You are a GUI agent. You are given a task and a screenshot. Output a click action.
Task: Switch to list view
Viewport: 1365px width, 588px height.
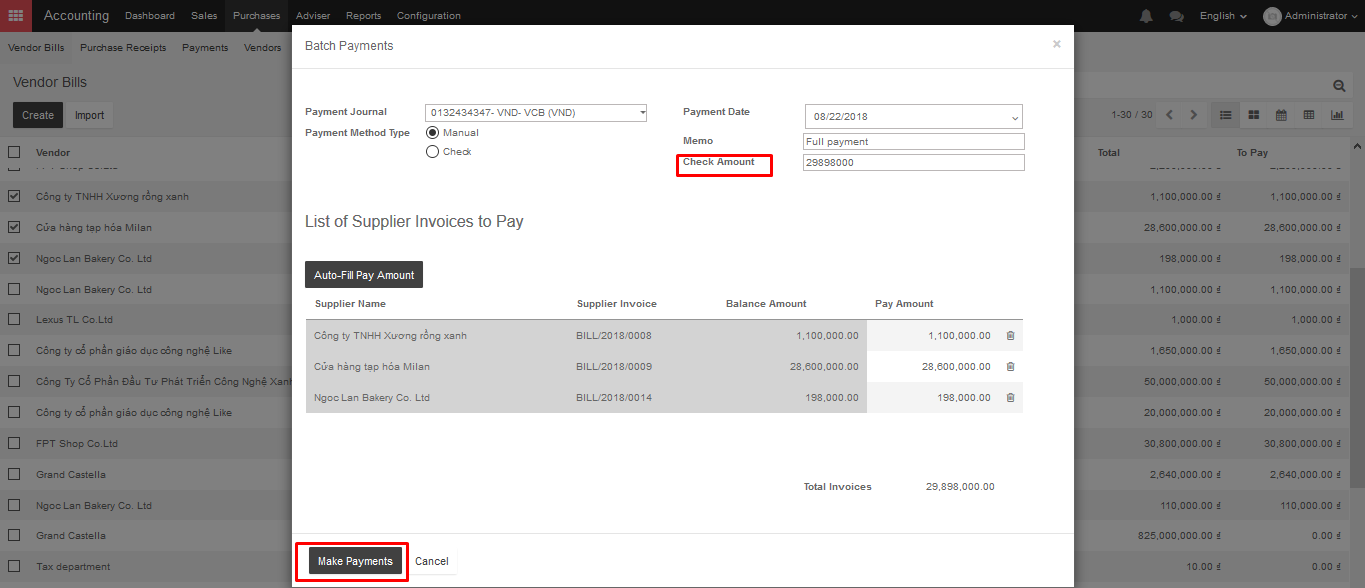click(1225, 115)
